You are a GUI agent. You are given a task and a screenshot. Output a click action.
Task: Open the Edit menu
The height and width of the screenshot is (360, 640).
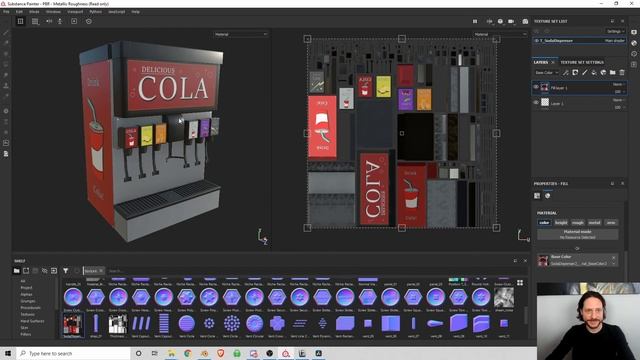pyautogui.click(x=19, y=12)
